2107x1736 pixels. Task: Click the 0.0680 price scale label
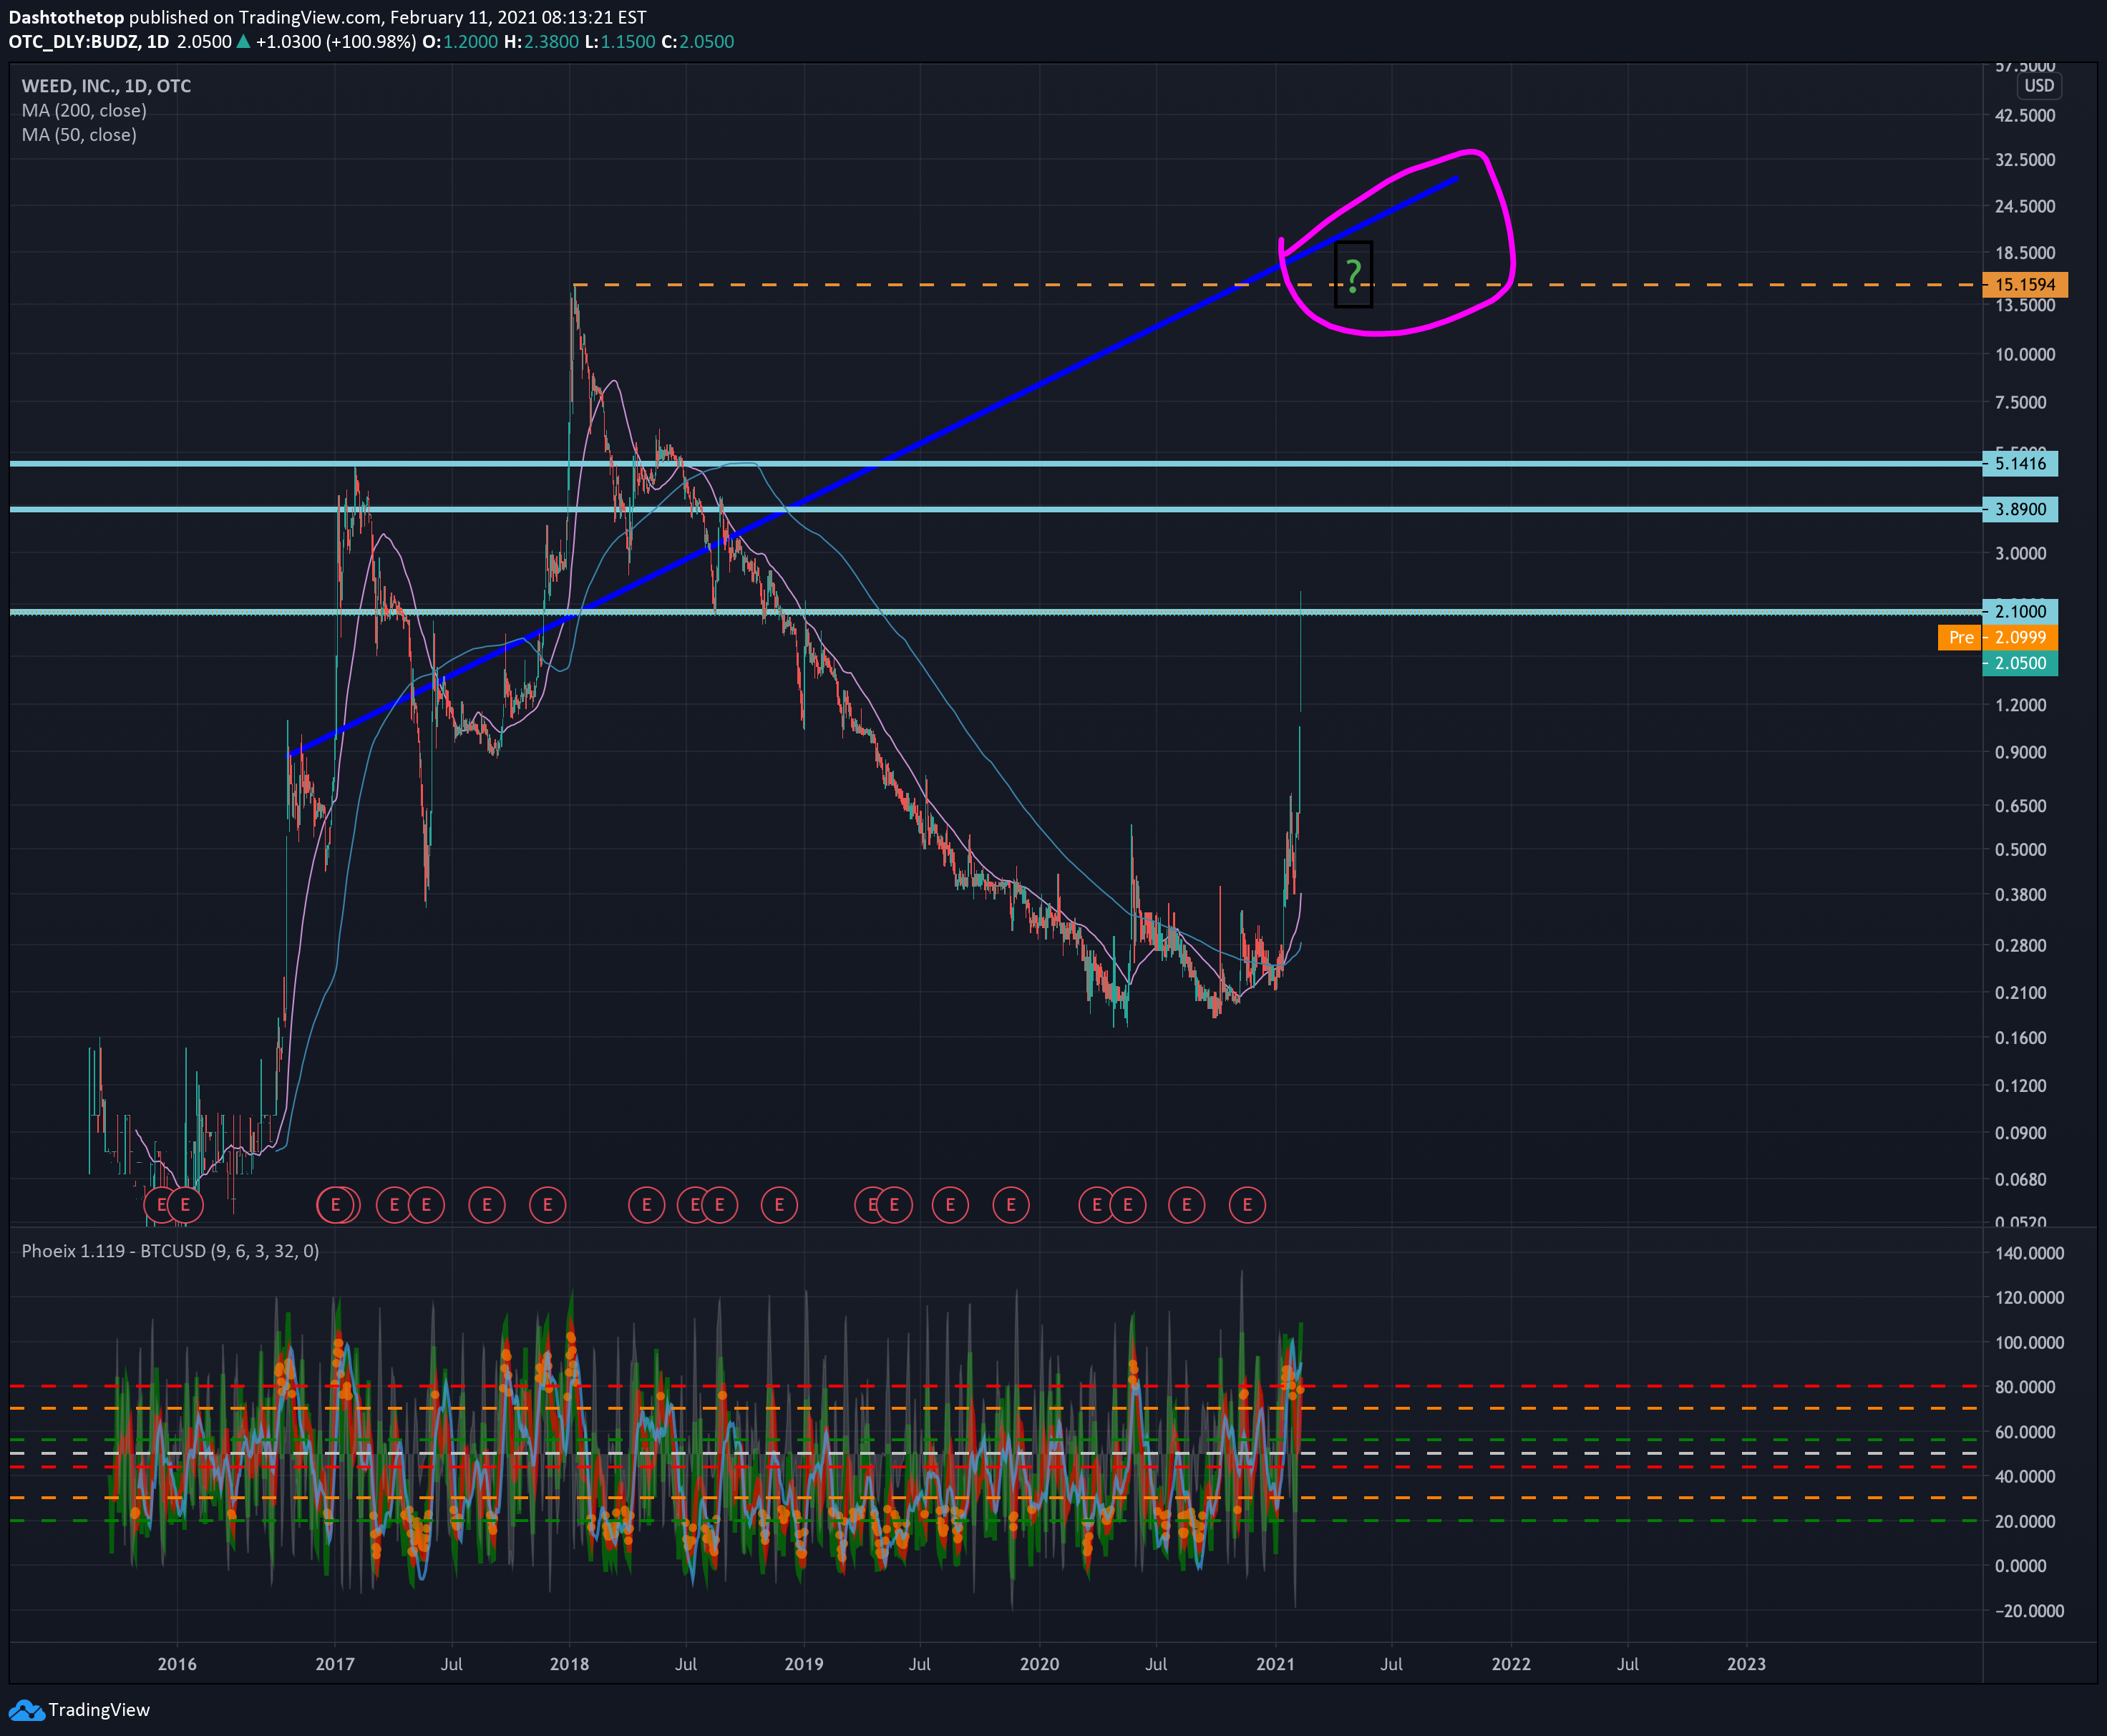(x=2021, y=1179)
